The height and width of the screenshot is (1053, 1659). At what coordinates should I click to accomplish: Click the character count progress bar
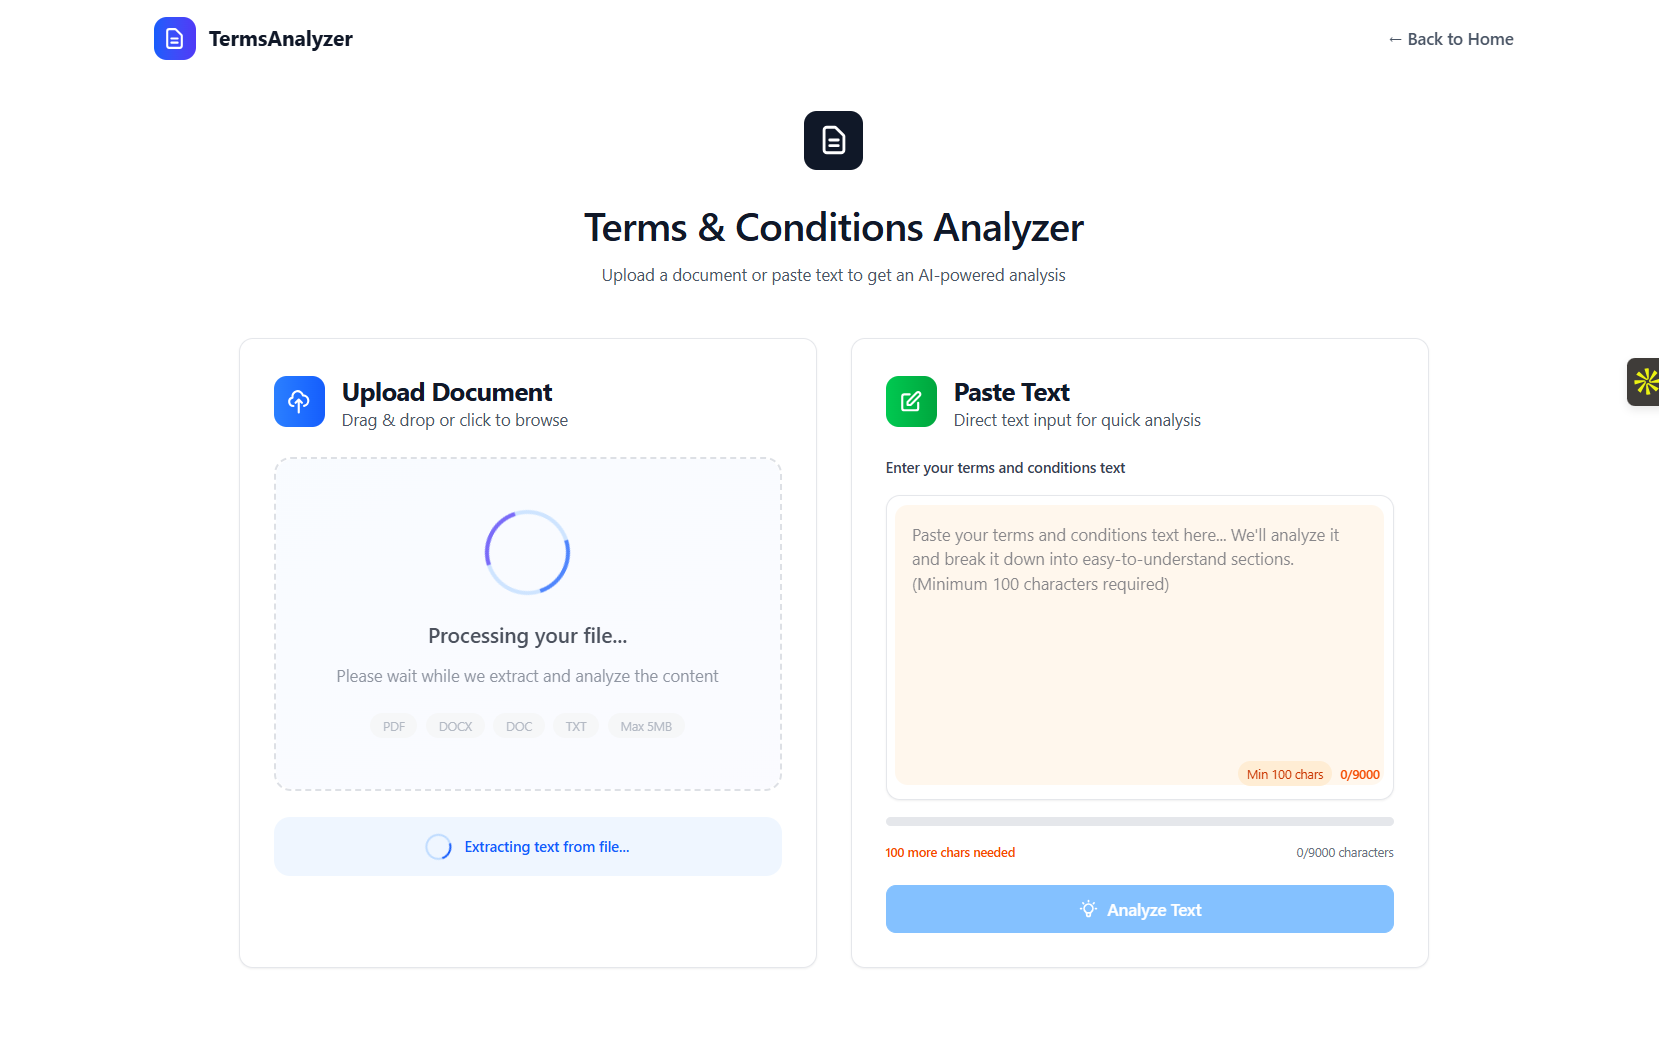[x=1139, y=822]
